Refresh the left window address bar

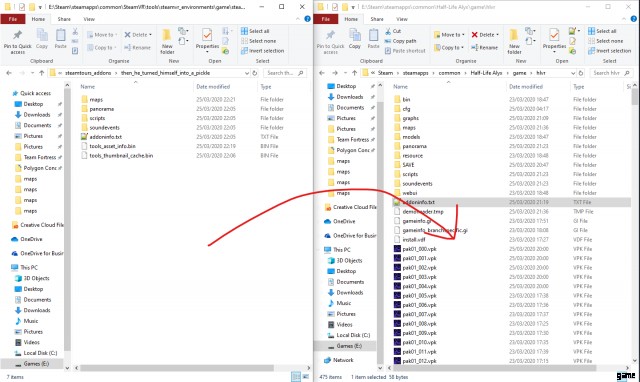[255, 73]
